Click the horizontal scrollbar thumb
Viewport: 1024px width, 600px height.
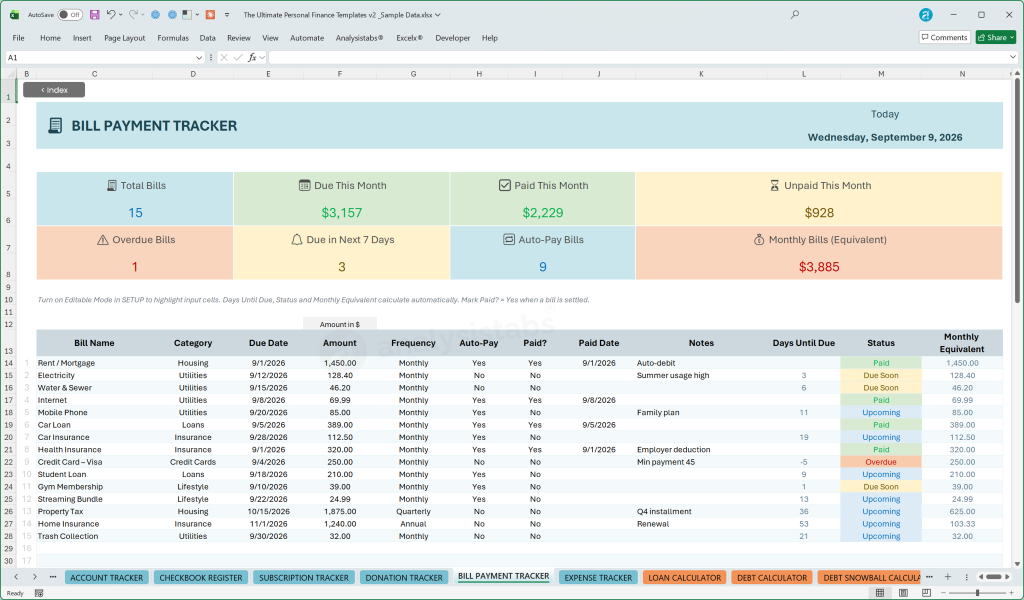[994, 577]
